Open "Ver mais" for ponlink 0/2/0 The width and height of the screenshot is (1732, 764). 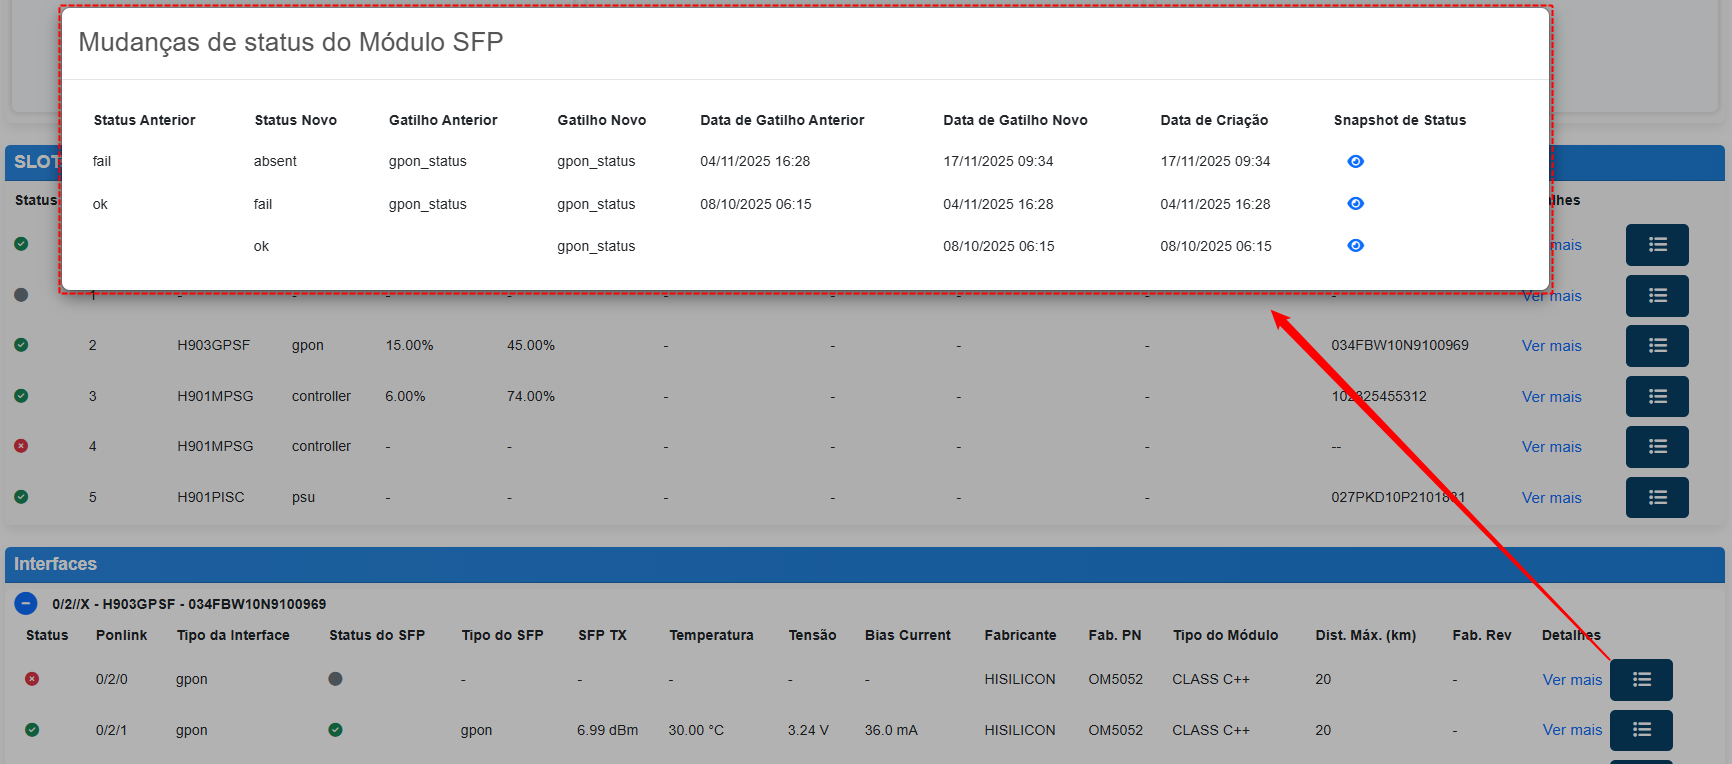coord(1571,680)
